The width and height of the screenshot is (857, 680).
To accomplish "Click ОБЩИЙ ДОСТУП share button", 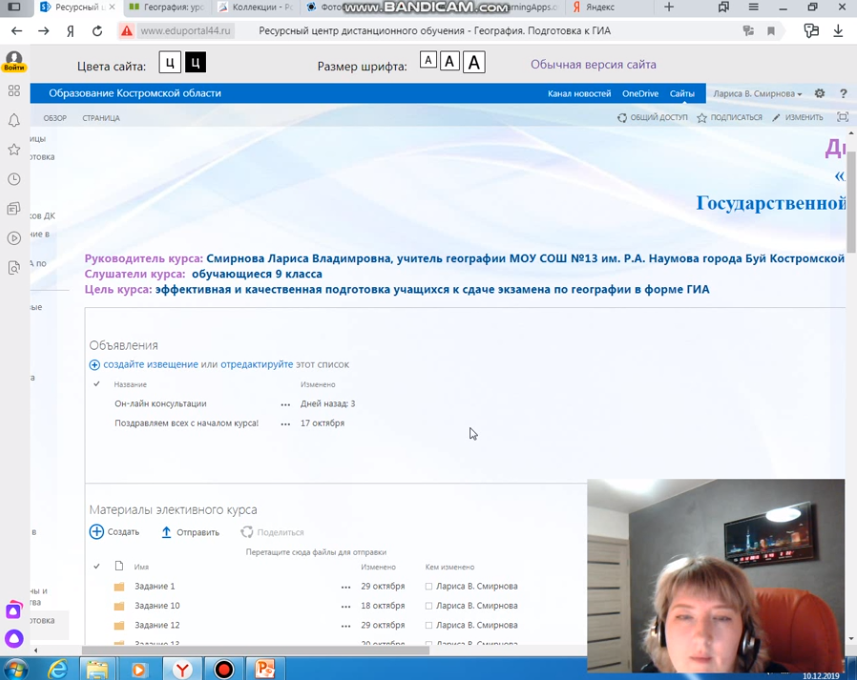I will (x=653, y=118).
